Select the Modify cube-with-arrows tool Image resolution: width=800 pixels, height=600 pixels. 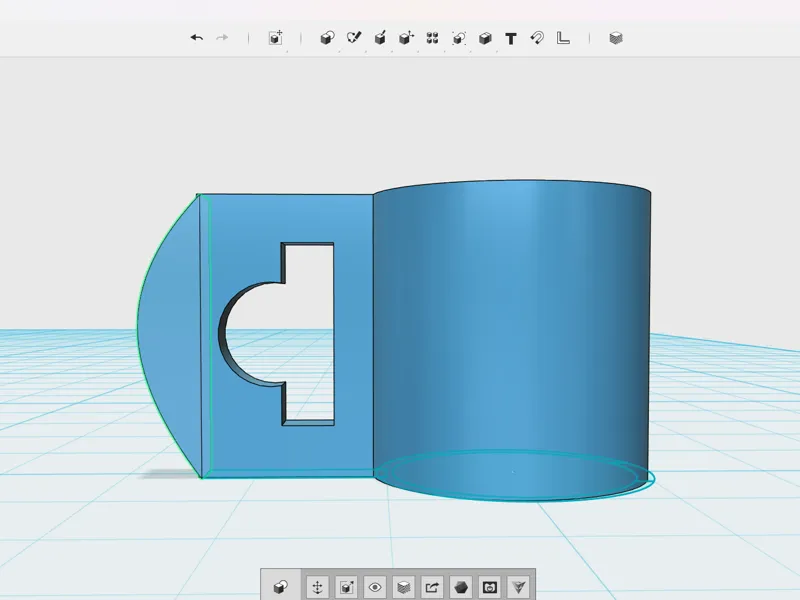[406, 38]
